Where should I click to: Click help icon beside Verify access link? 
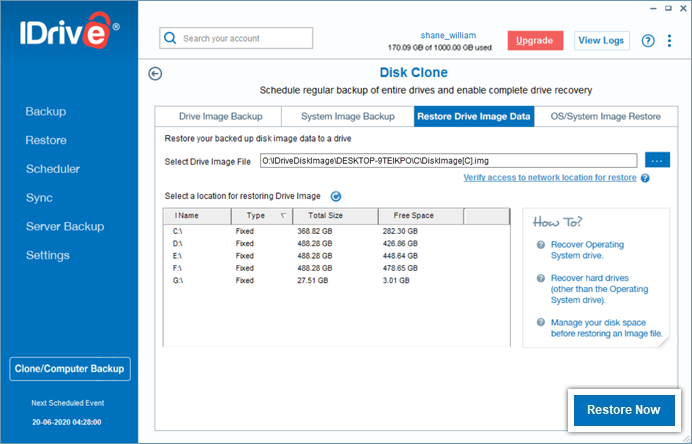pyautogui.click(x=645, y=178)
